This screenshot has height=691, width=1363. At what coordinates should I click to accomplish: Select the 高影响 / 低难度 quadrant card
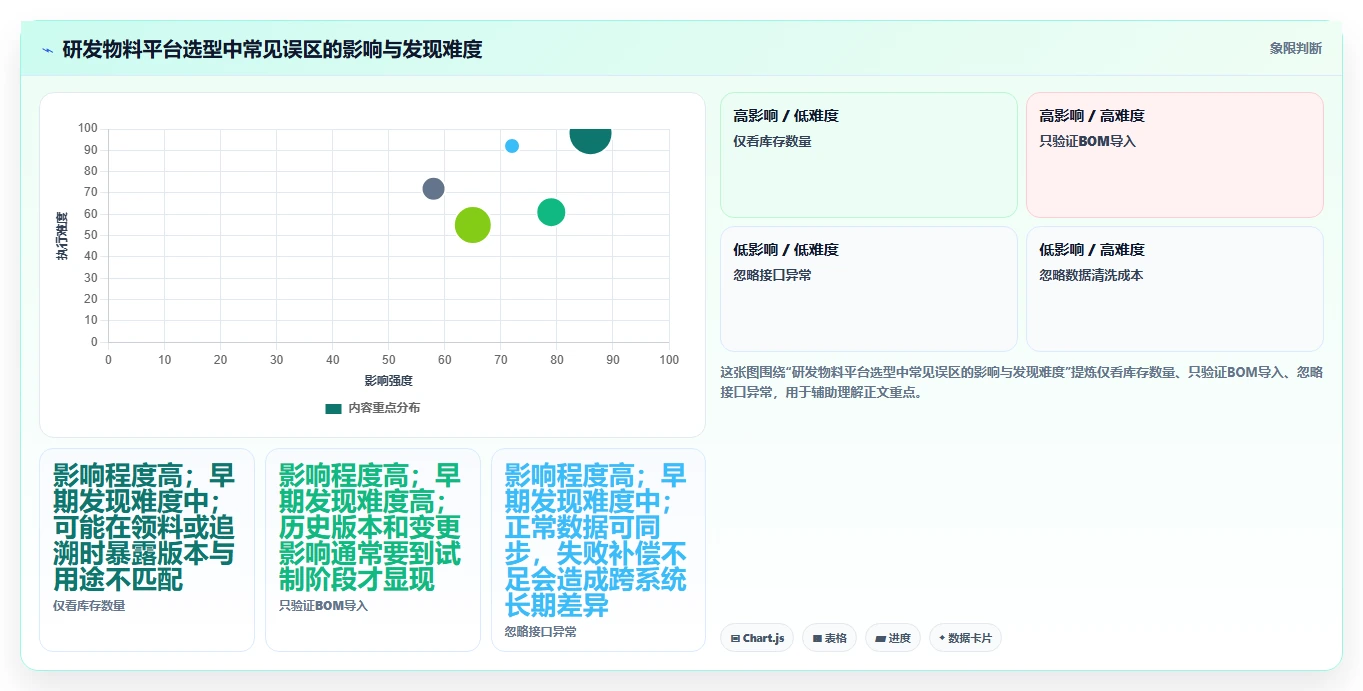(868, 155)
